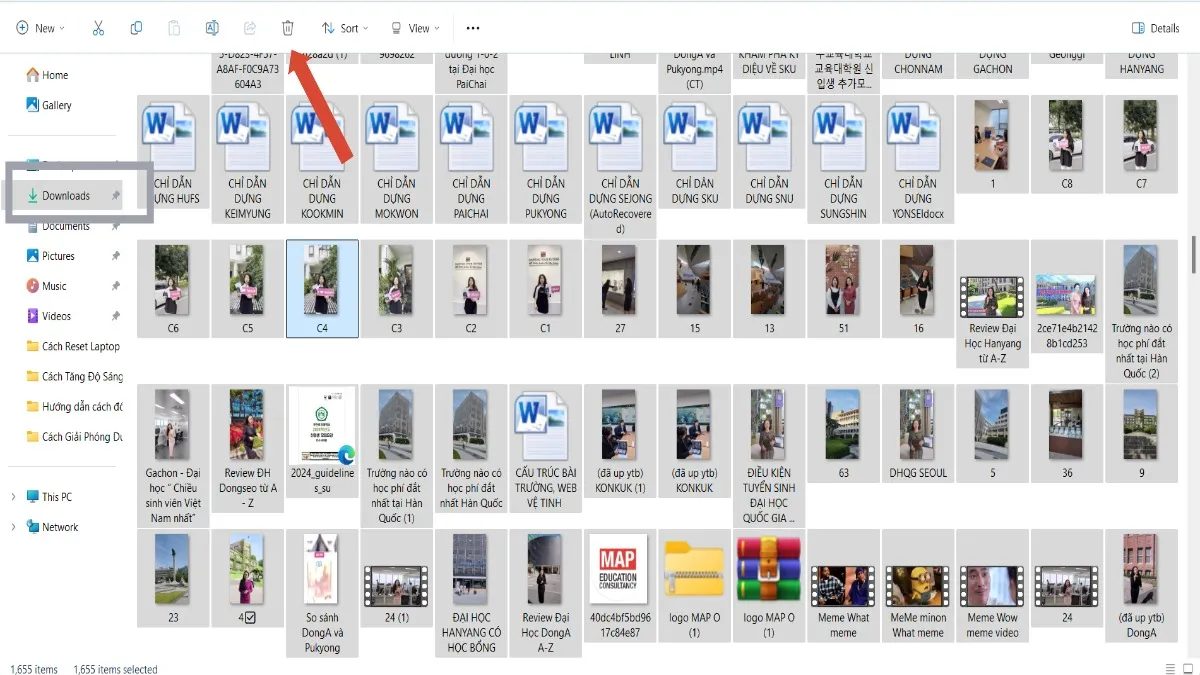Click the Rename icon in toolbar
This screenshot has width=1200, height=675.
click(x=212, y=28)
